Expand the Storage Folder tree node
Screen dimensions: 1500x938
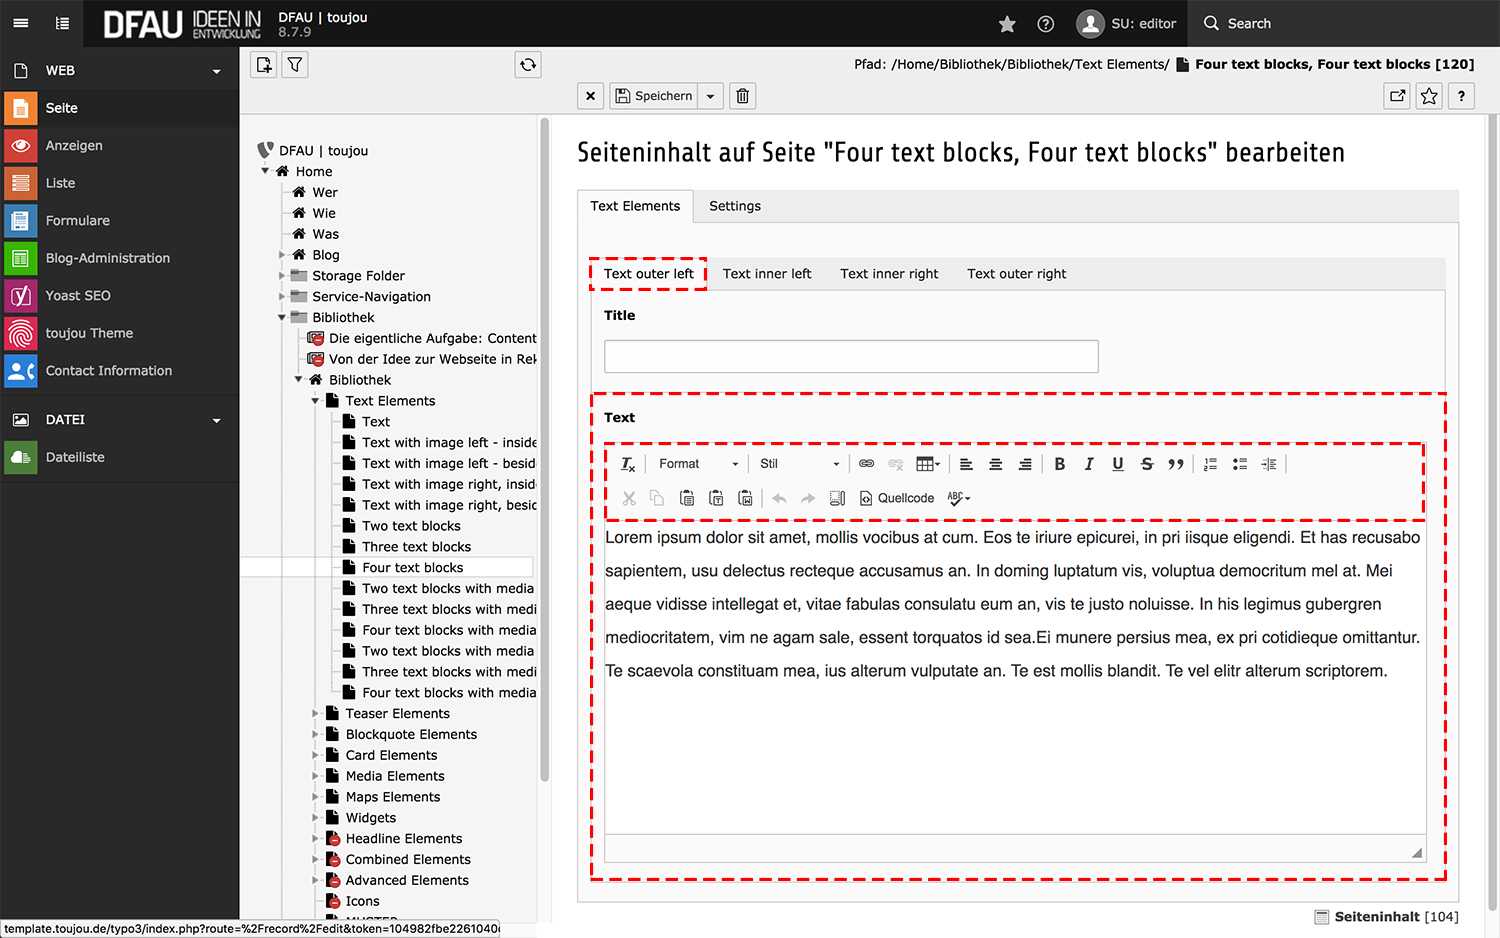click(x=282, y=276)
